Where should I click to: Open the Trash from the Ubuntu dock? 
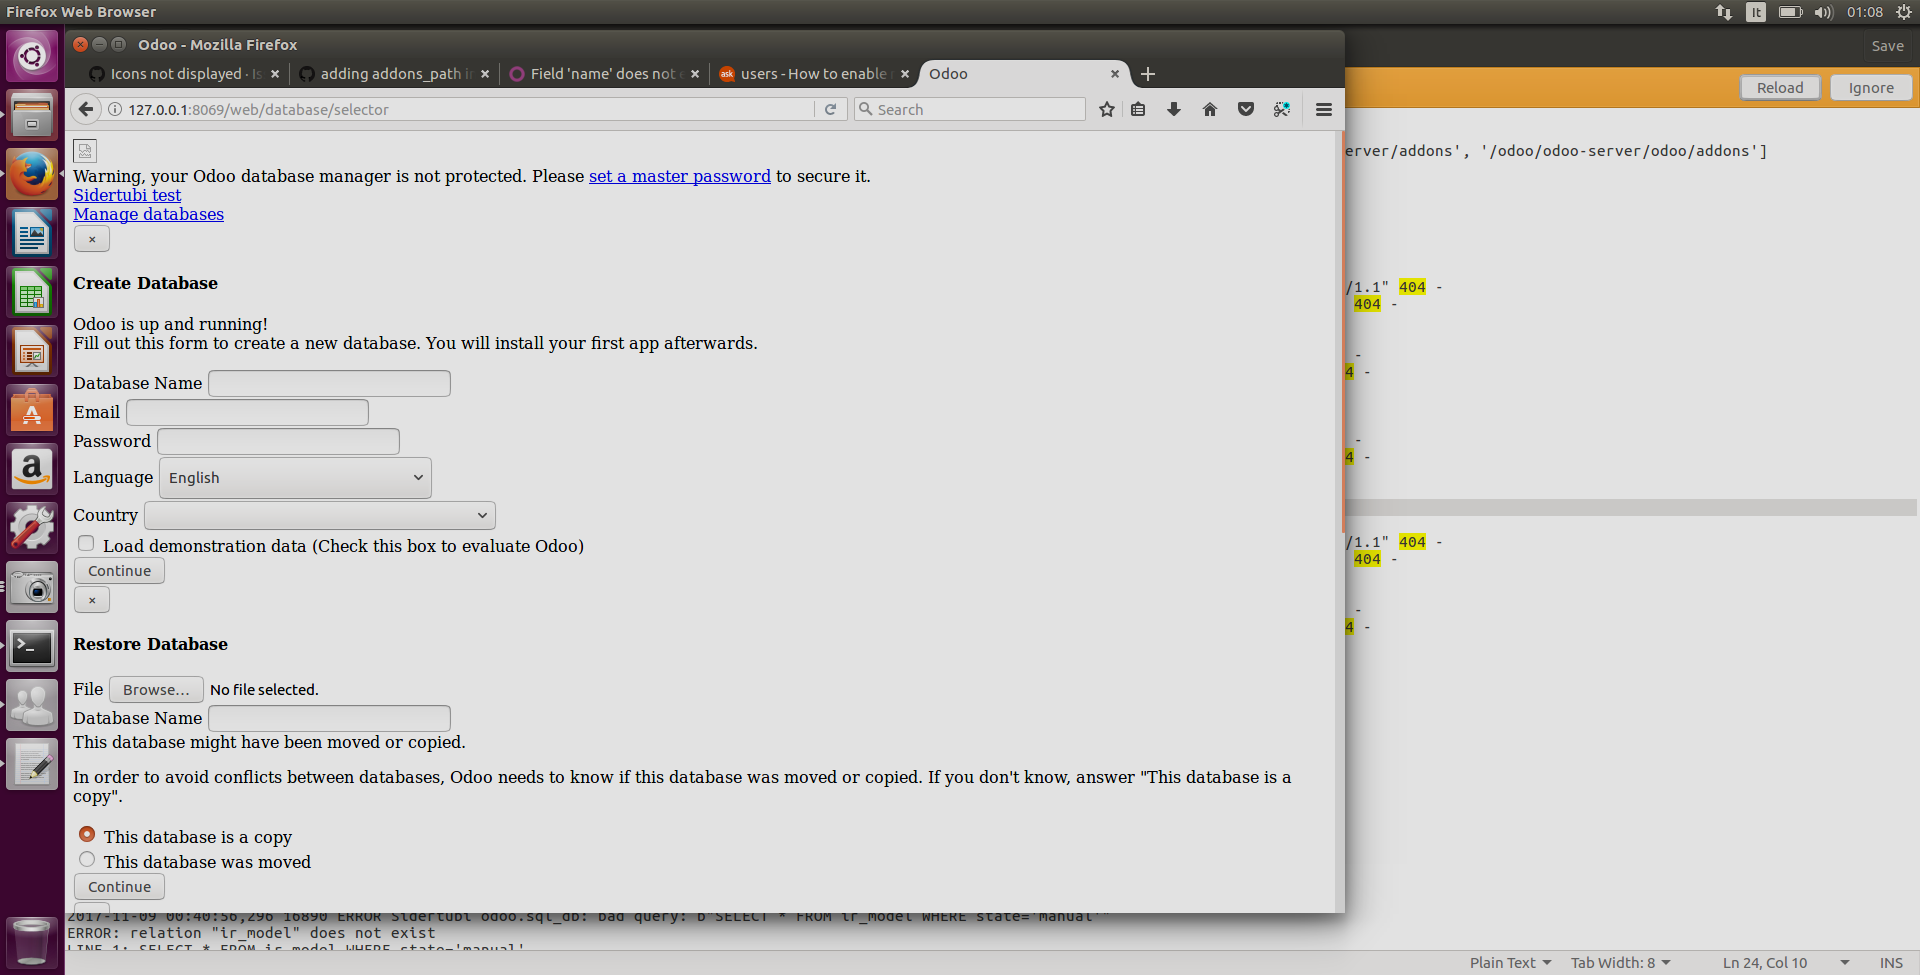tap(32, 940)
